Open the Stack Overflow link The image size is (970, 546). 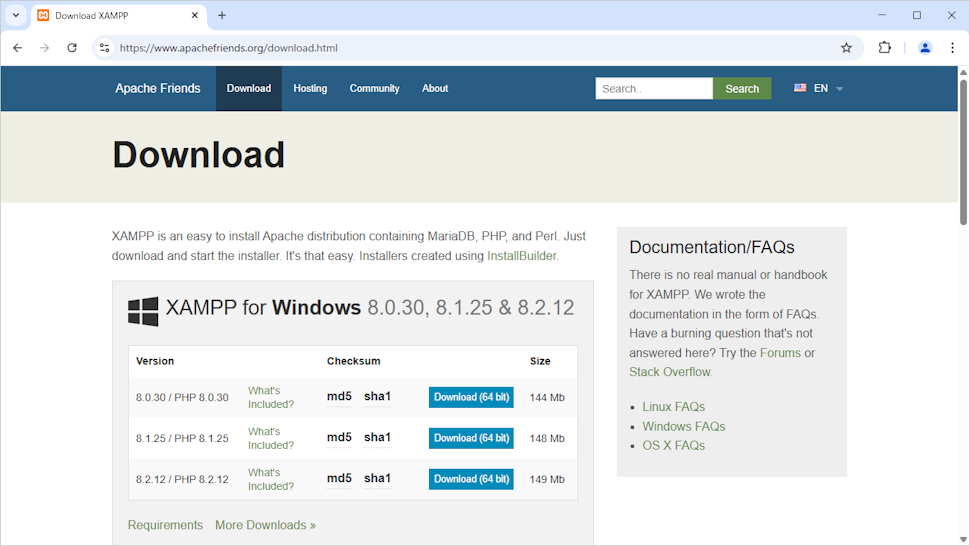(670, 372)
